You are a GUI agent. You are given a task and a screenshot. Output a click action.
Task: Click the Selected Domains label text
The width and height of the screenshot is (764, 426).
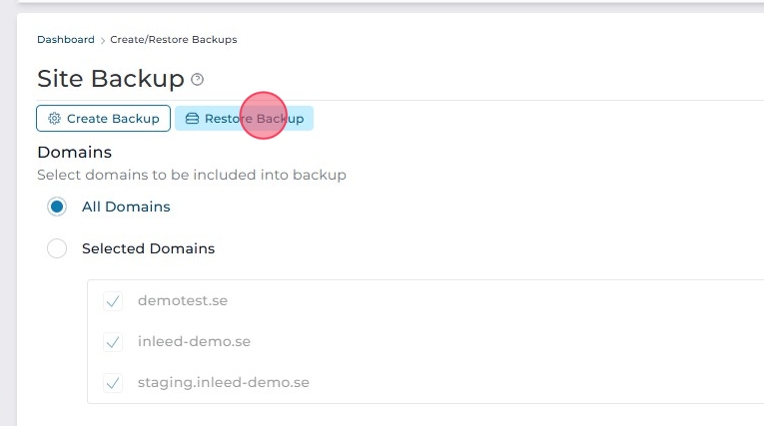(x=148, y=249)
